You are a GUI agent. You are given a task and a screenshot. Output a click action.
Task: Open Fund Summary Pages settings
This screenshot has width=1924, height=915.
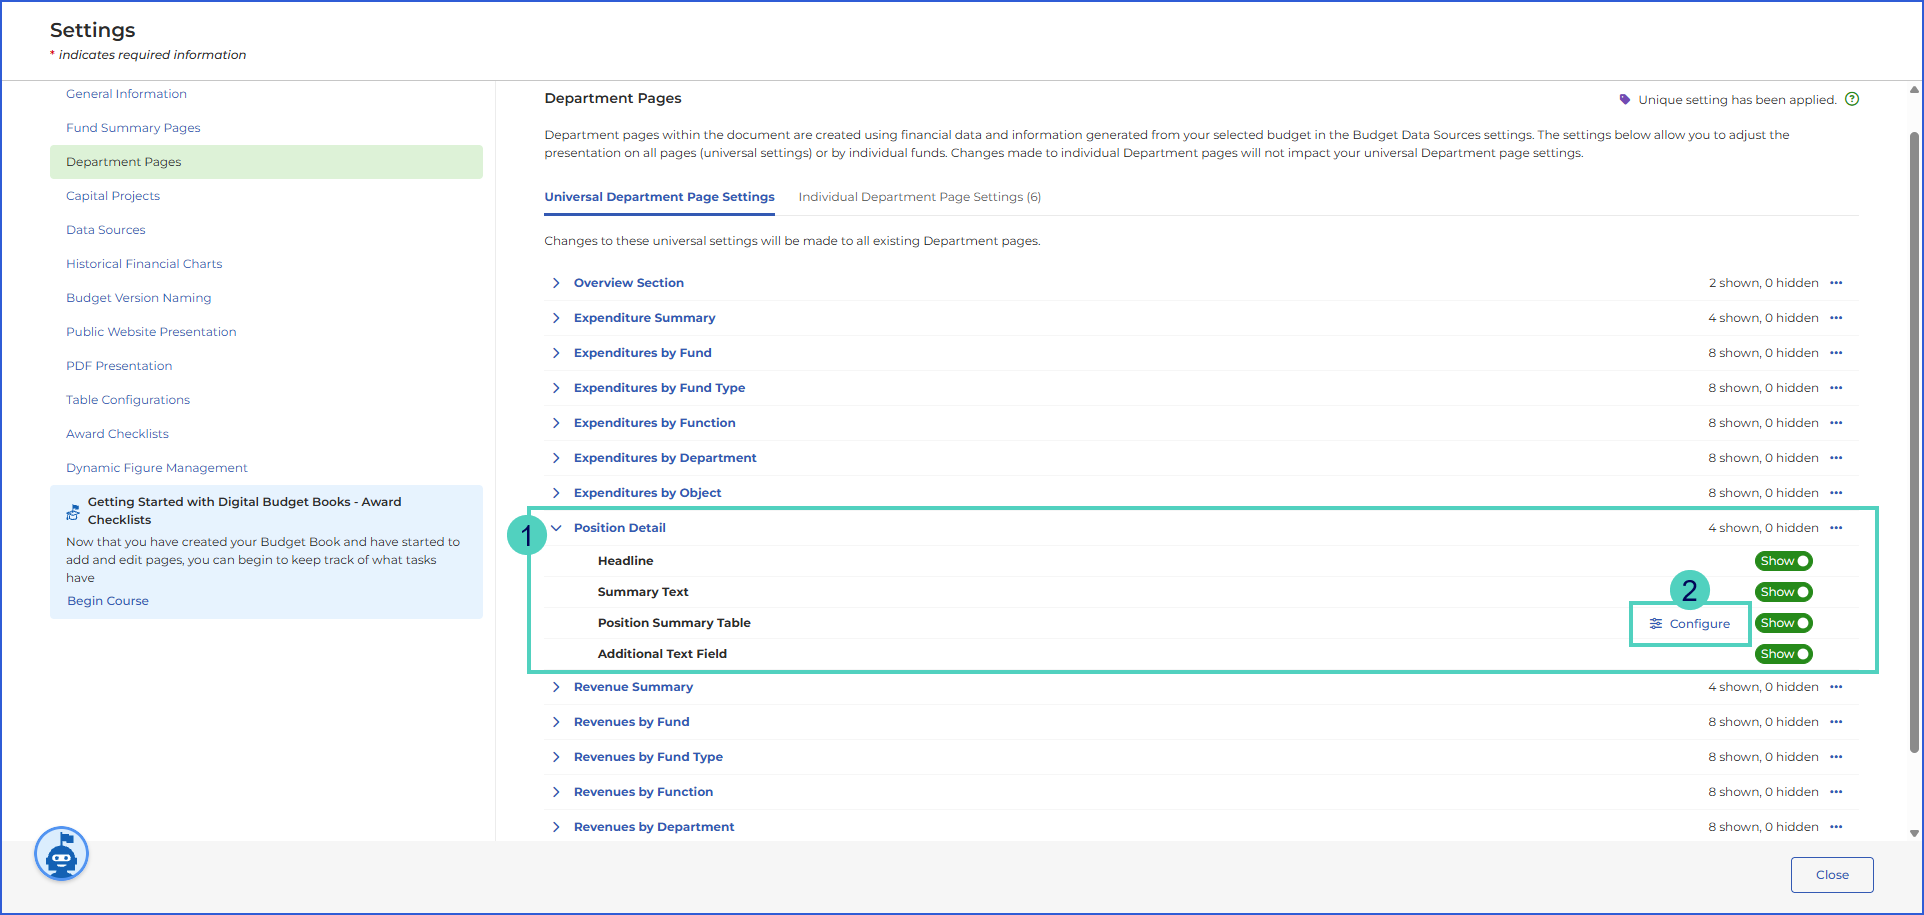[133, 128]
